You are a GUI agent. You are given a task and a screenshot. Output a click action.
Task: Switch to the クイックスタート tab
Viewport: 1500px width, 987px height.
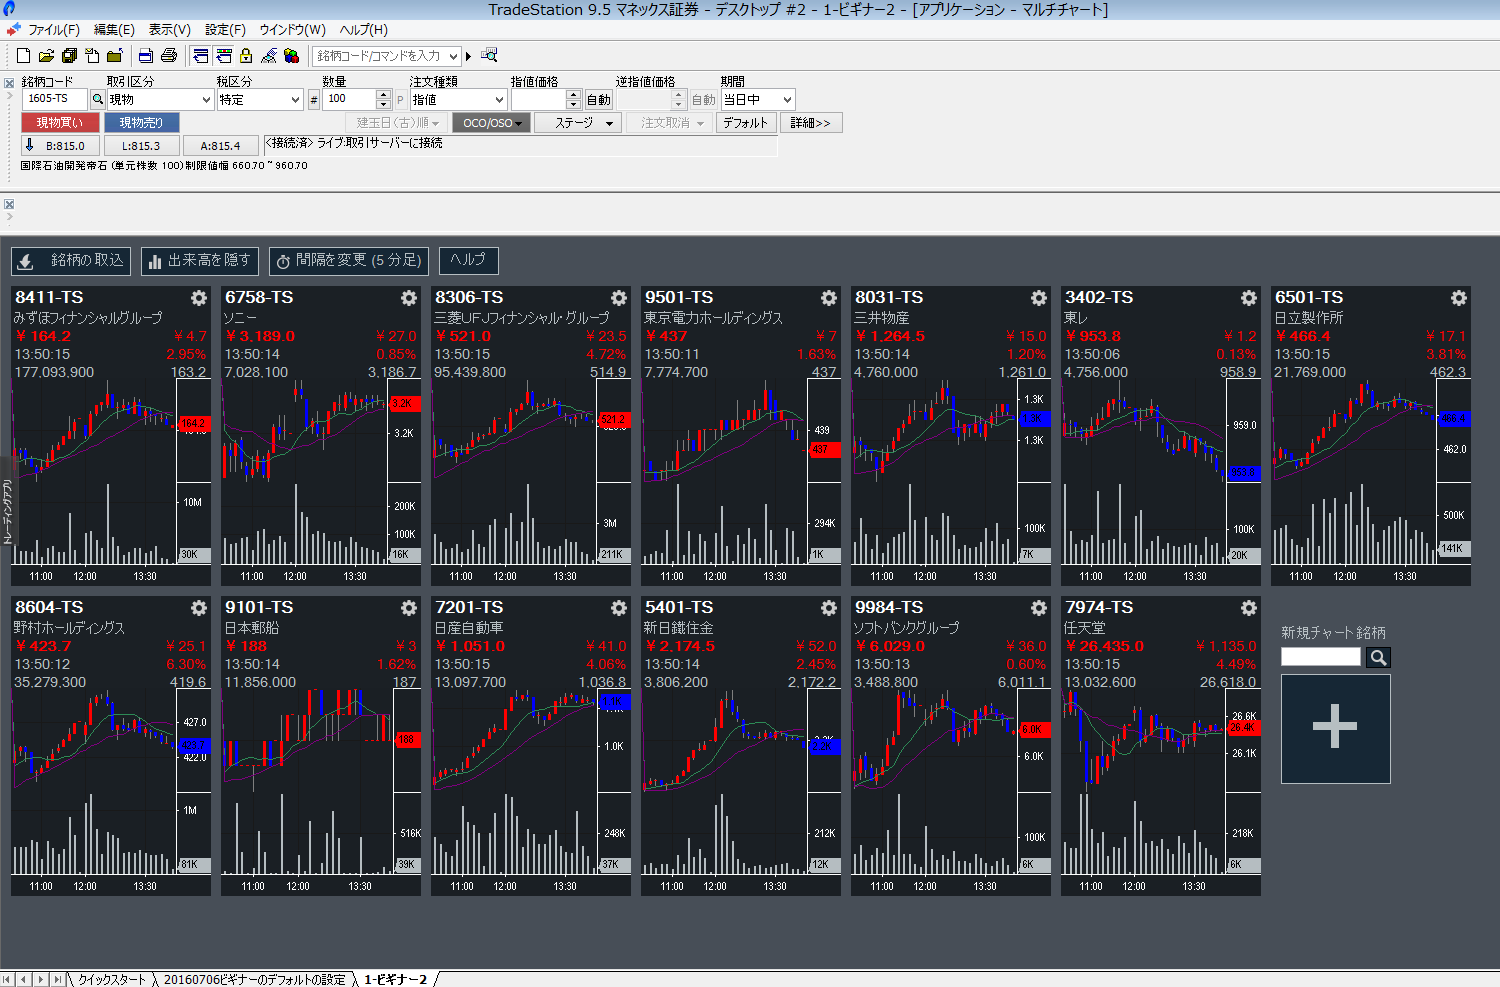(x=112, y=979)
